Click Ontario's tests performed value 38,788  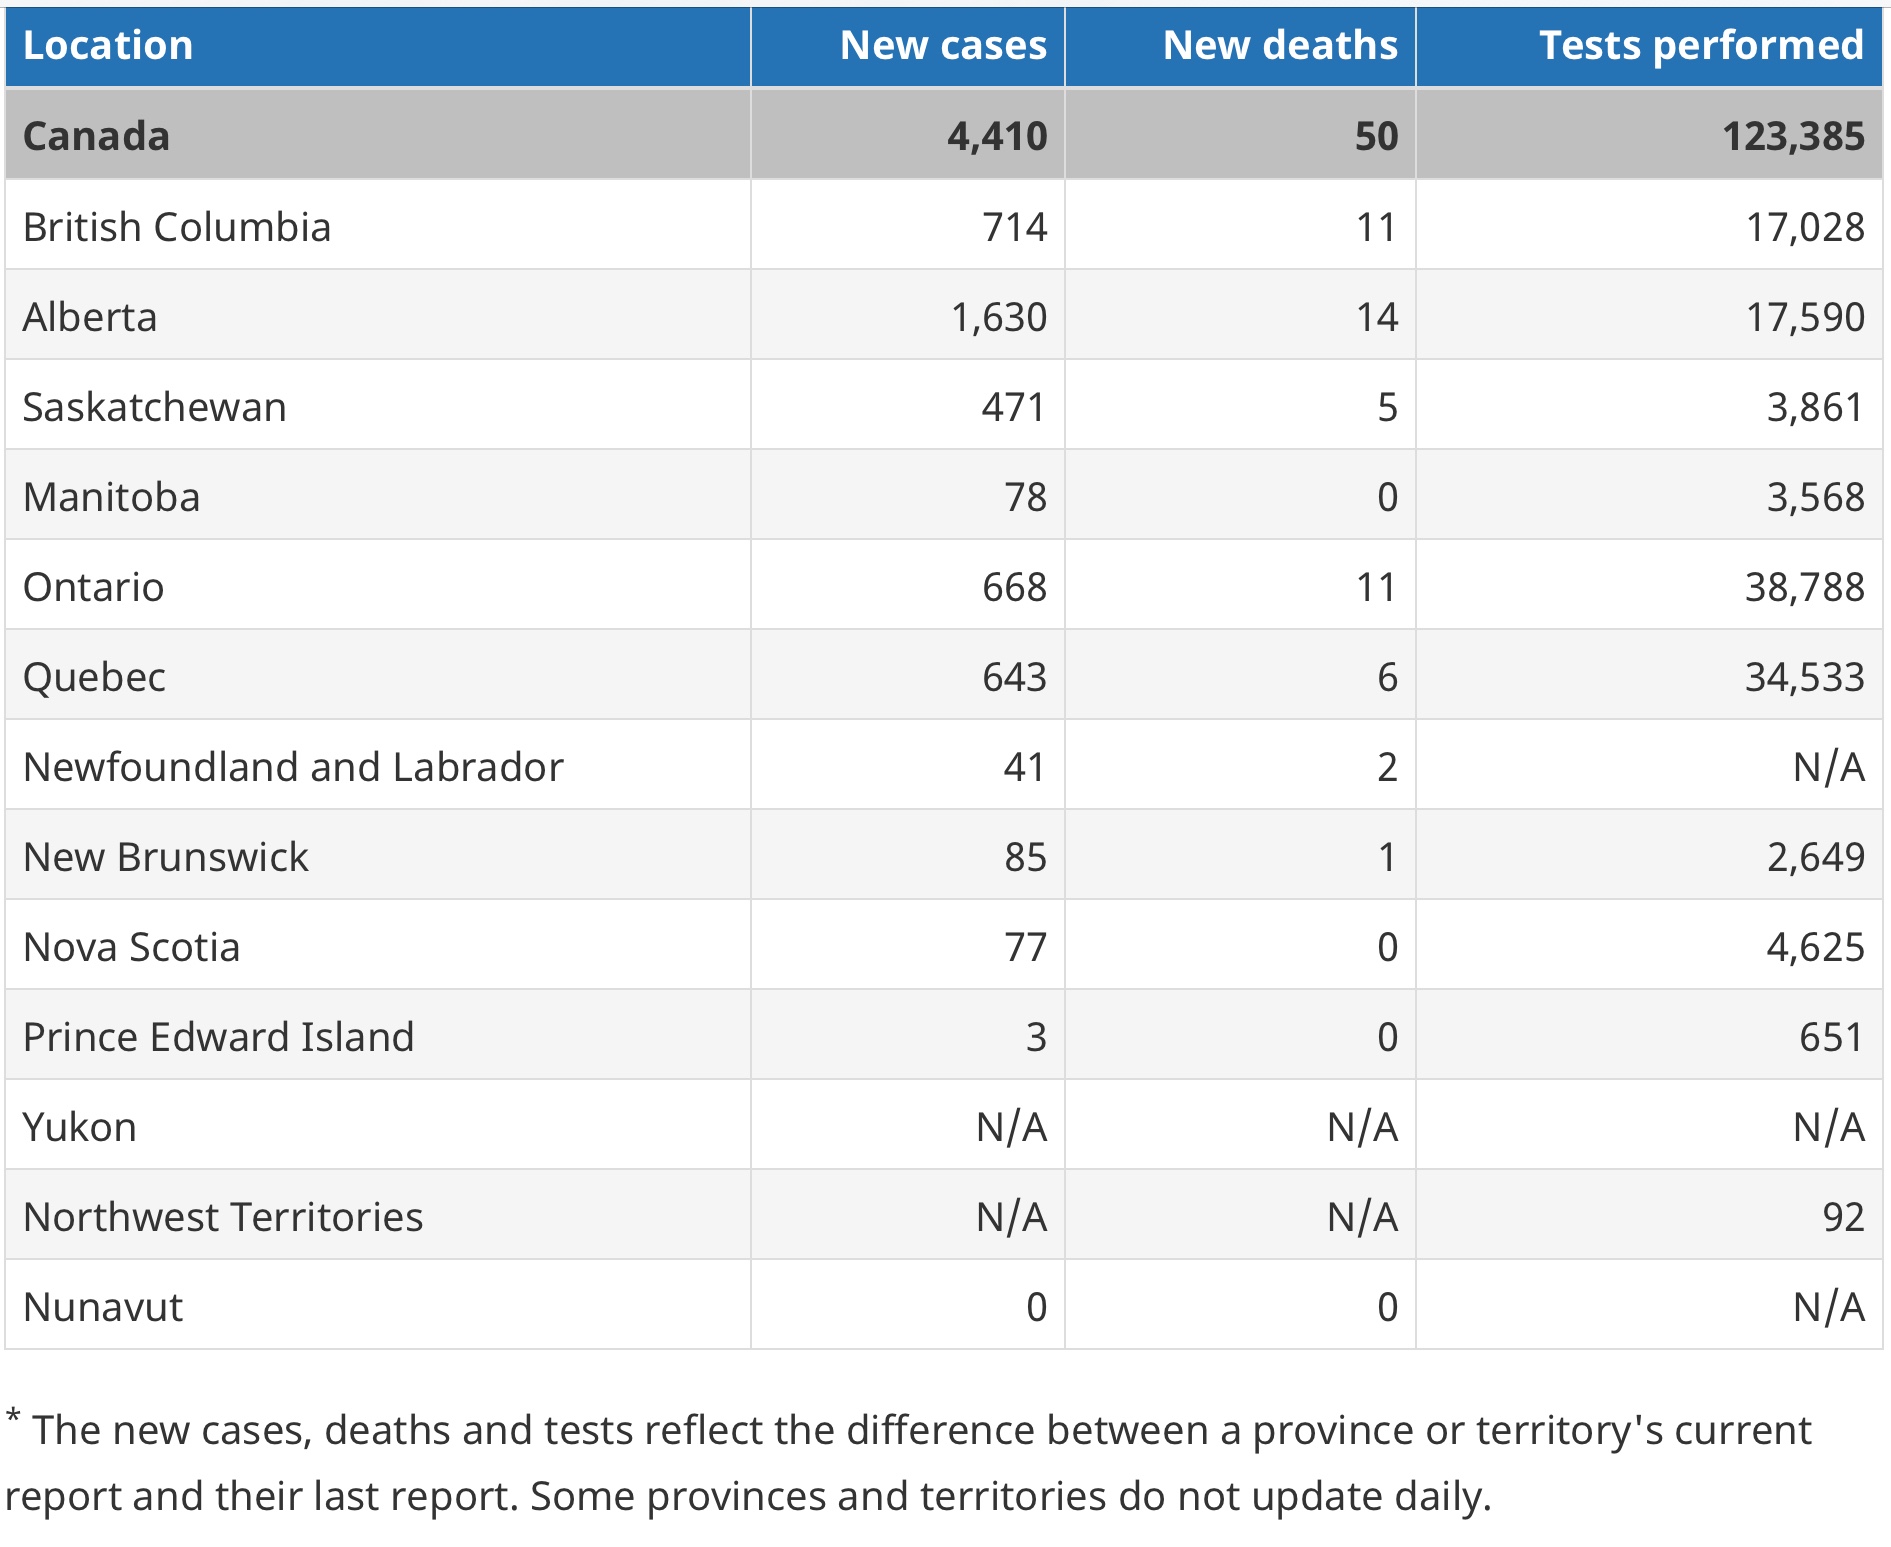pyautogui.click(x=1804, y=587)
